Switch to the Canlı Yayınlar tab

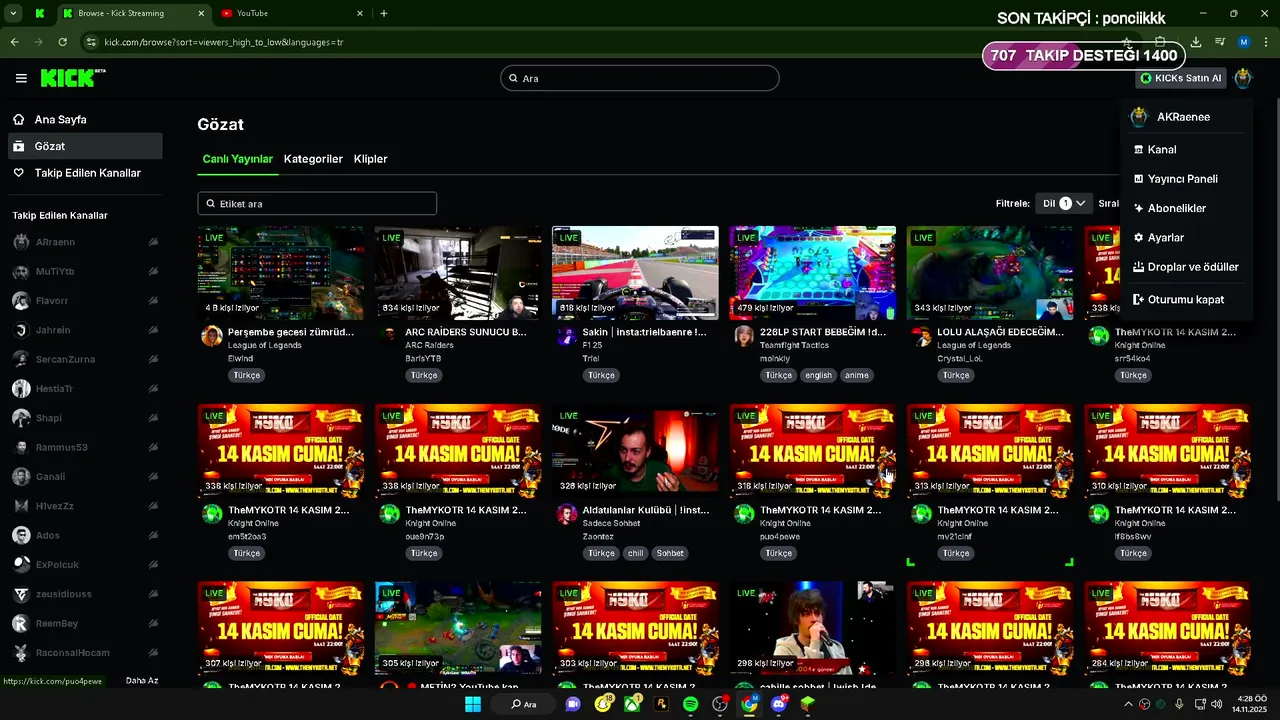pyautogui.click(x=237, y=159)
